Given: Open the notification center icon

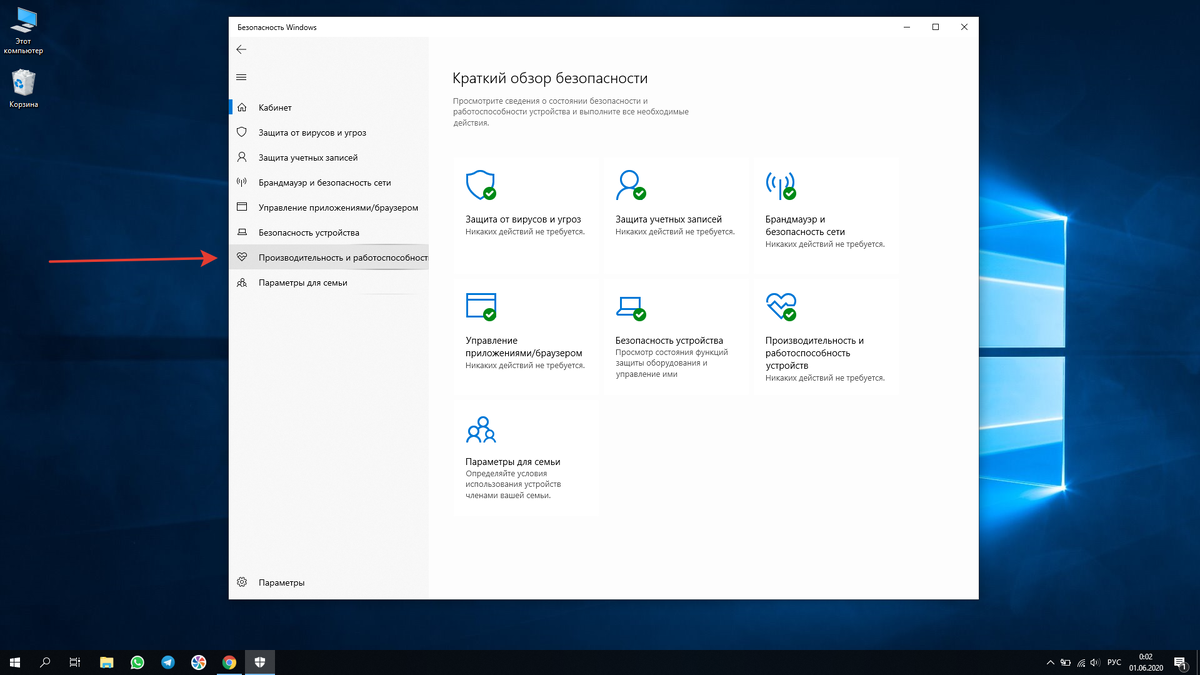Looking at the screenshot, I should point(1181,662).
